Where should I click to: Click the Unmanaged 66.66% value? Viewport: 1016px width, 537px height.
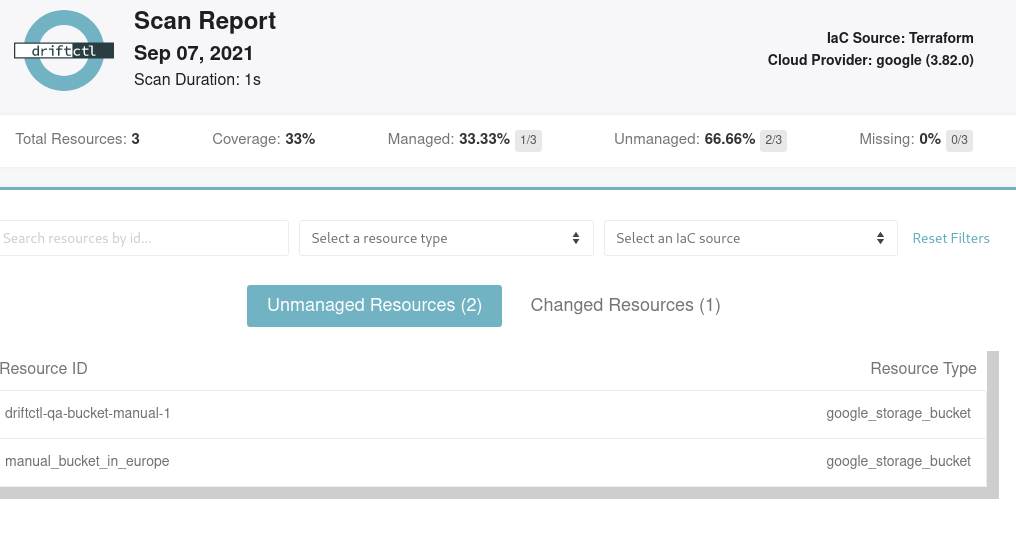coord(730,139)
